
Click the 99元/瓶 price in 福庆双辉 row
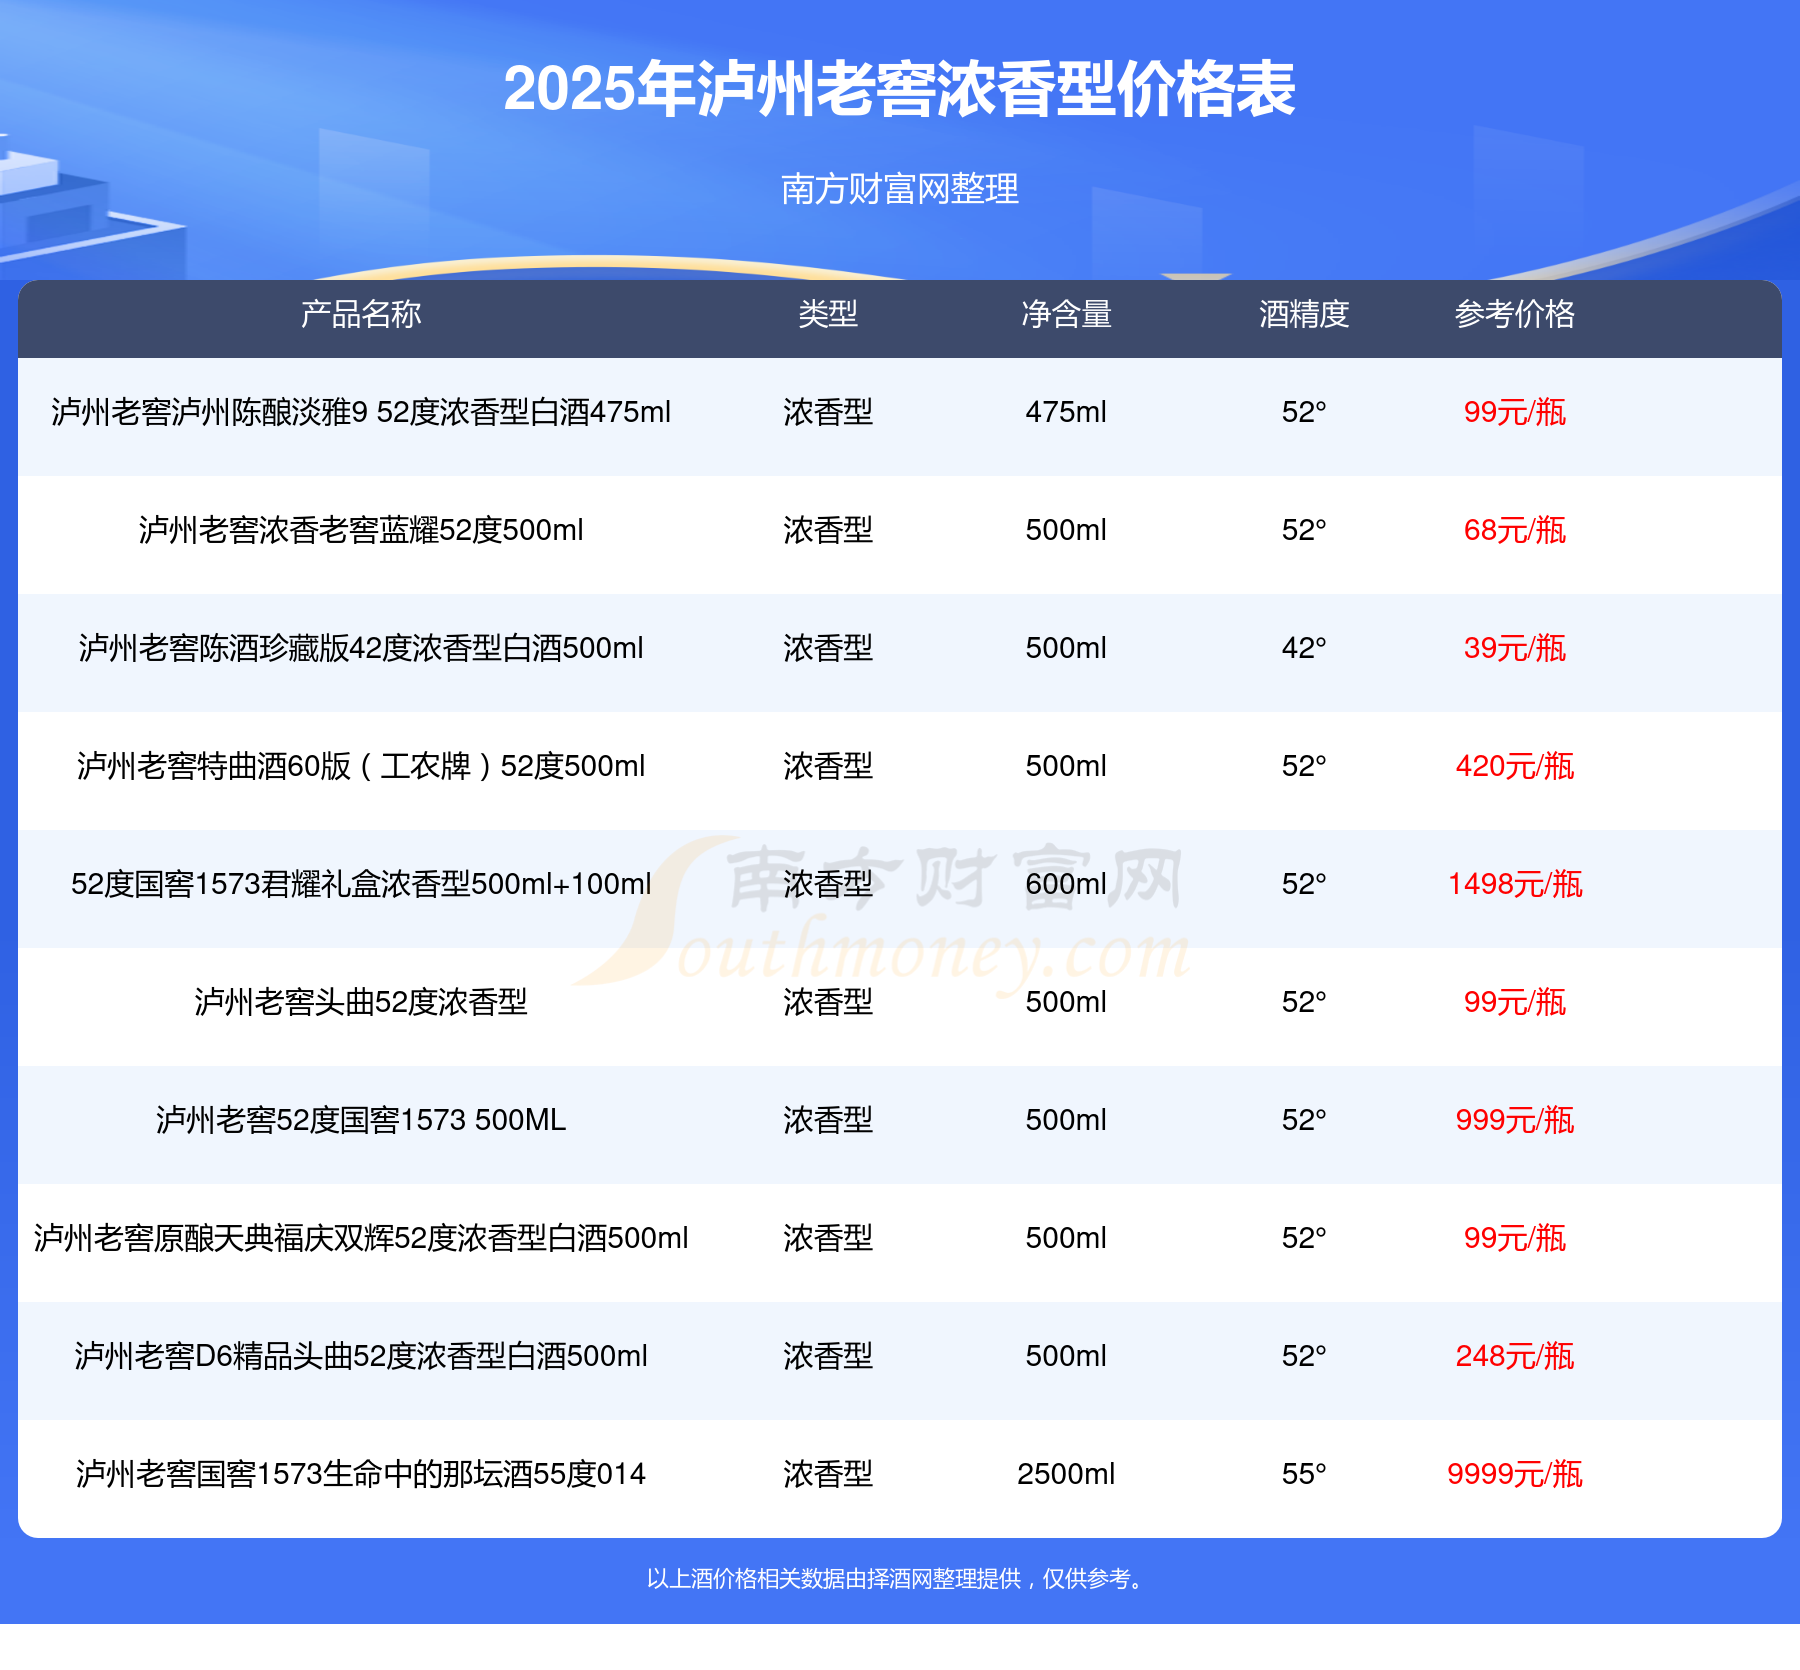tap(1515, 1238)
